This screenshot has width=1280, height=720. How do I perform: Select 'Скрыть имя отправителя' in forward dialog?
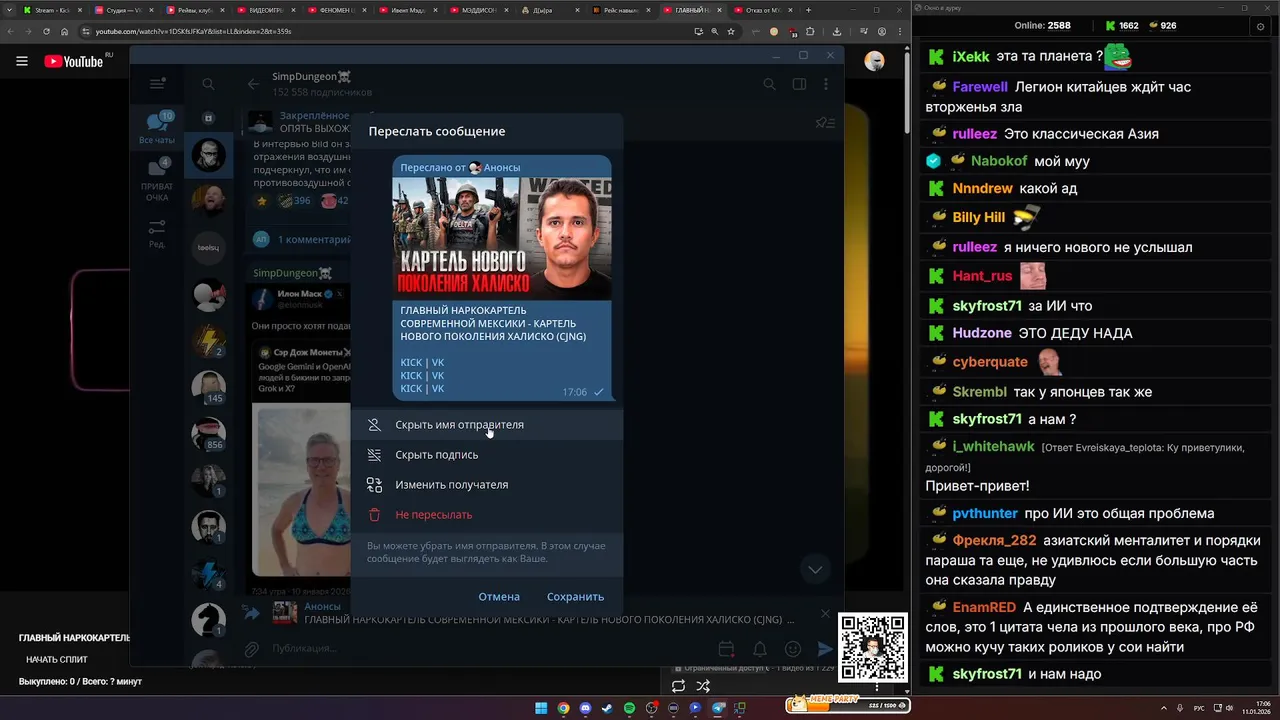[487, 425]
